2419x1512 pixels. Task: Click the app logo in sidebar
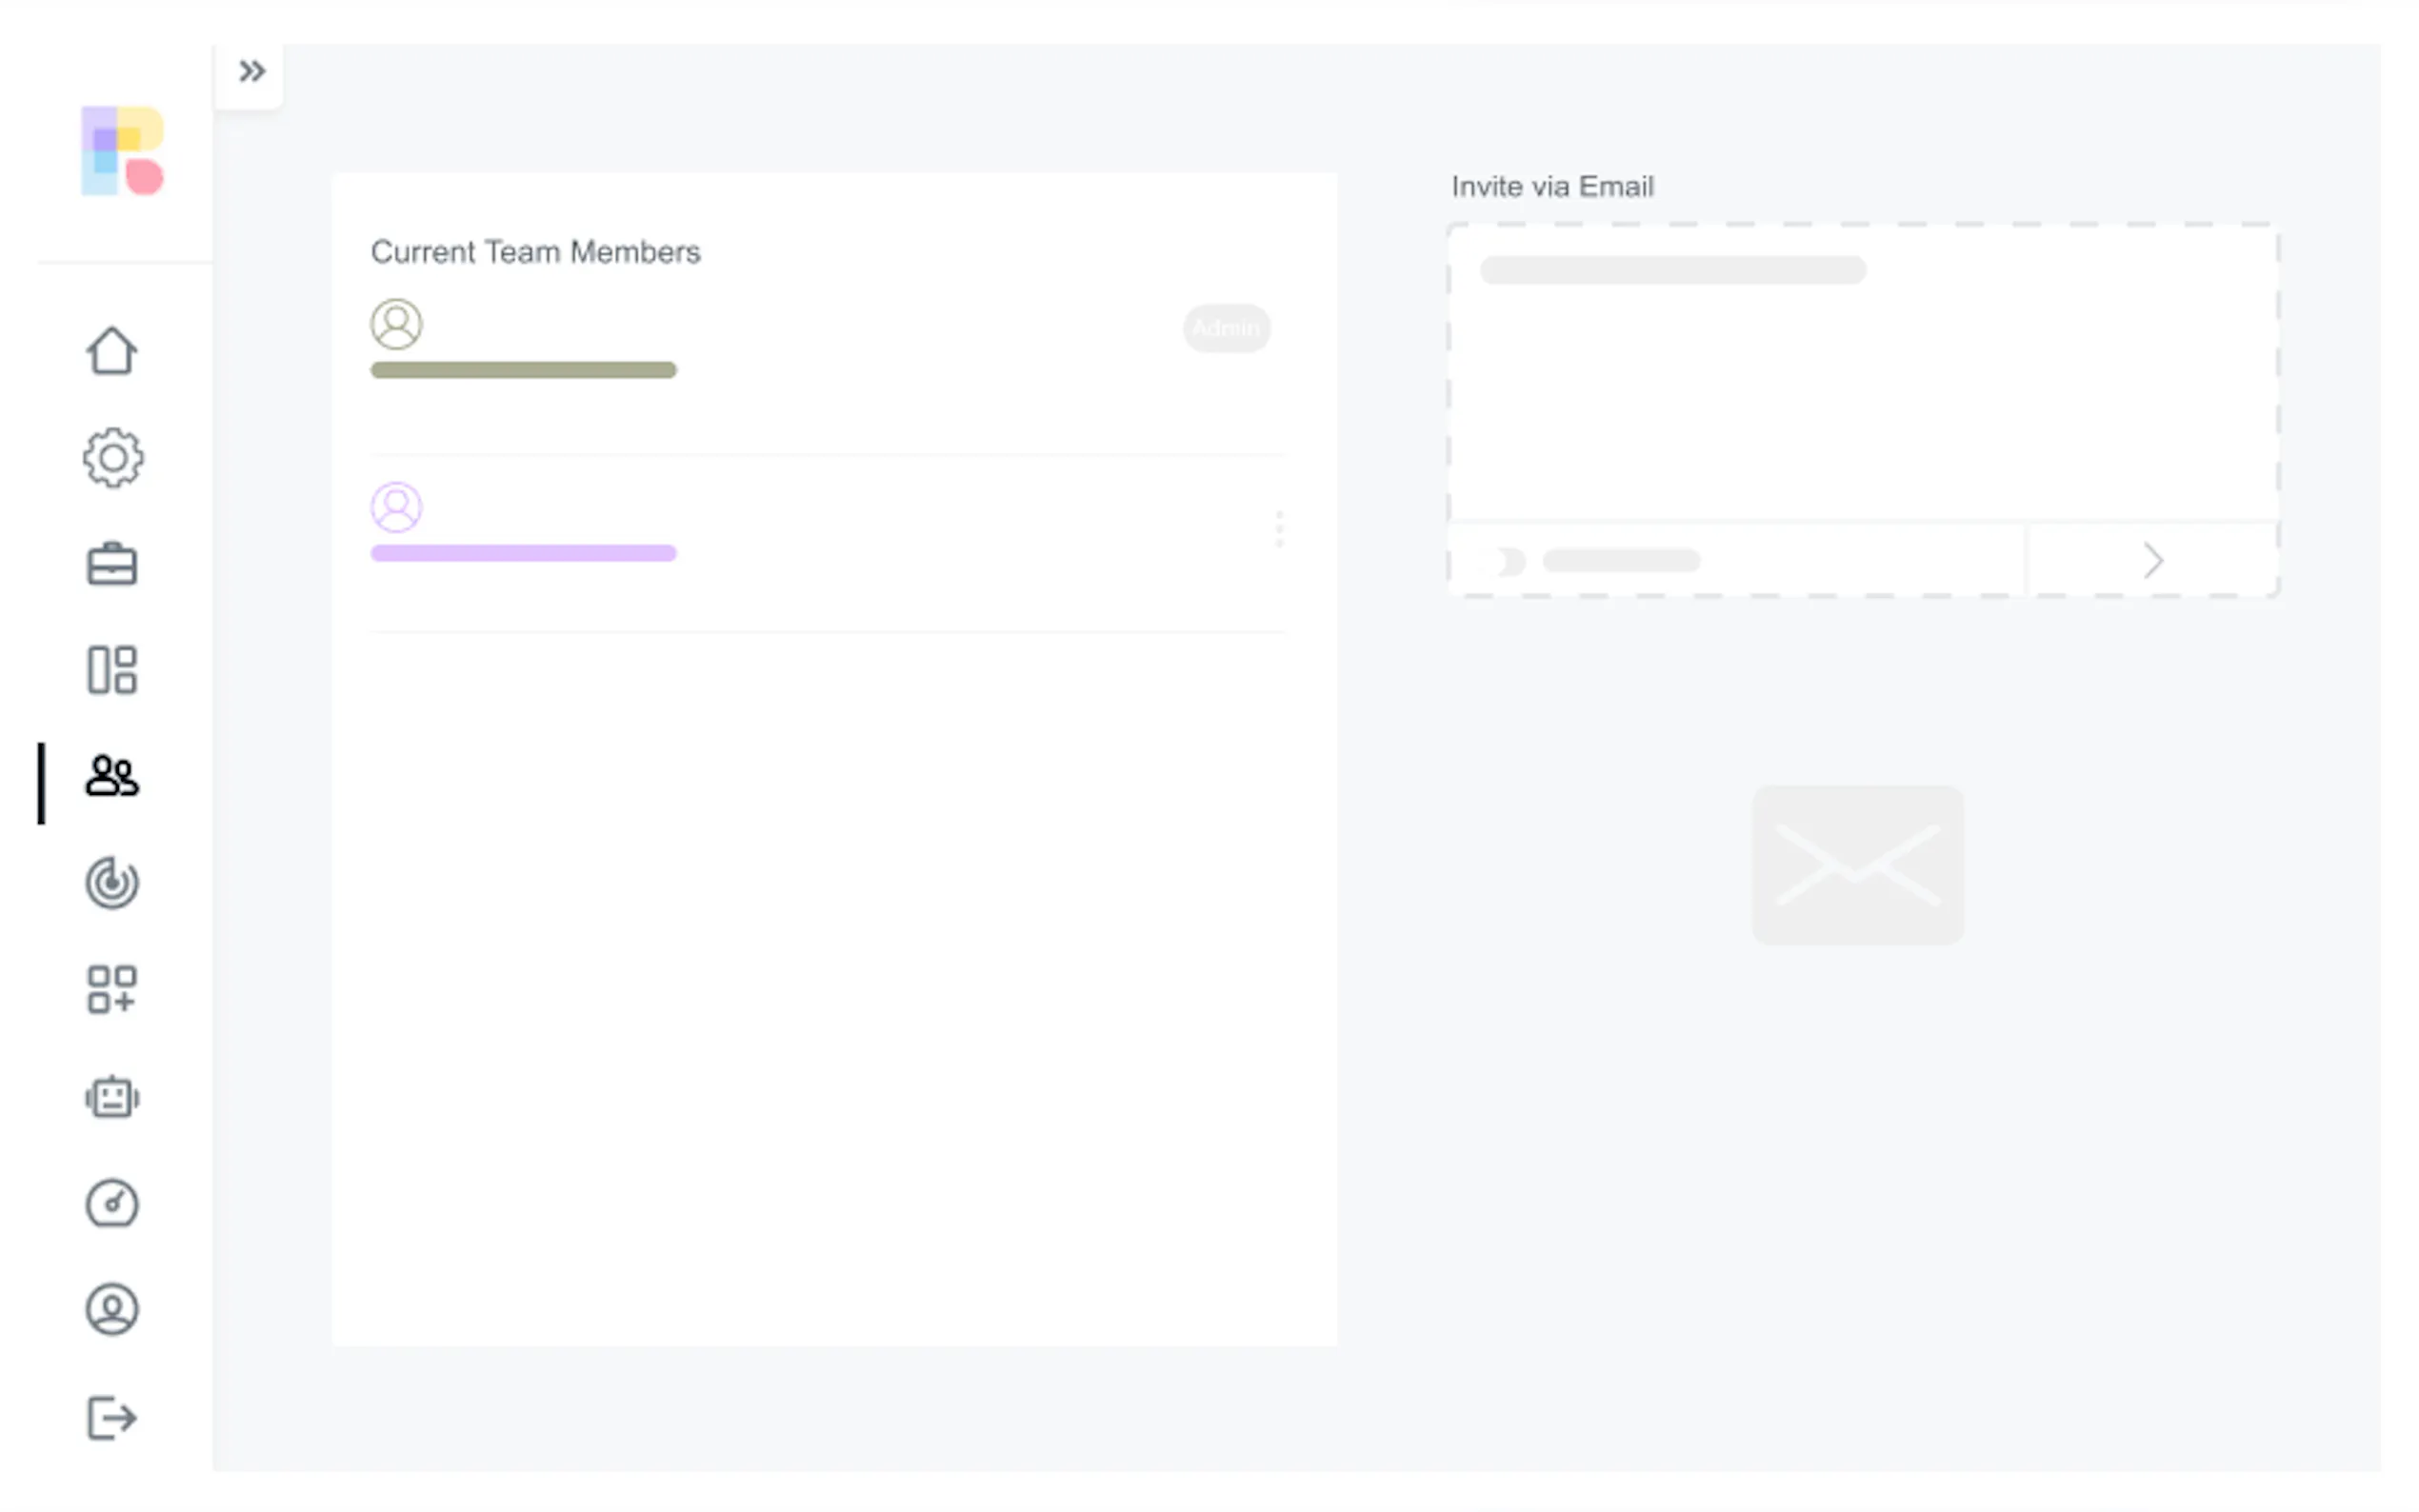point(122,151)
